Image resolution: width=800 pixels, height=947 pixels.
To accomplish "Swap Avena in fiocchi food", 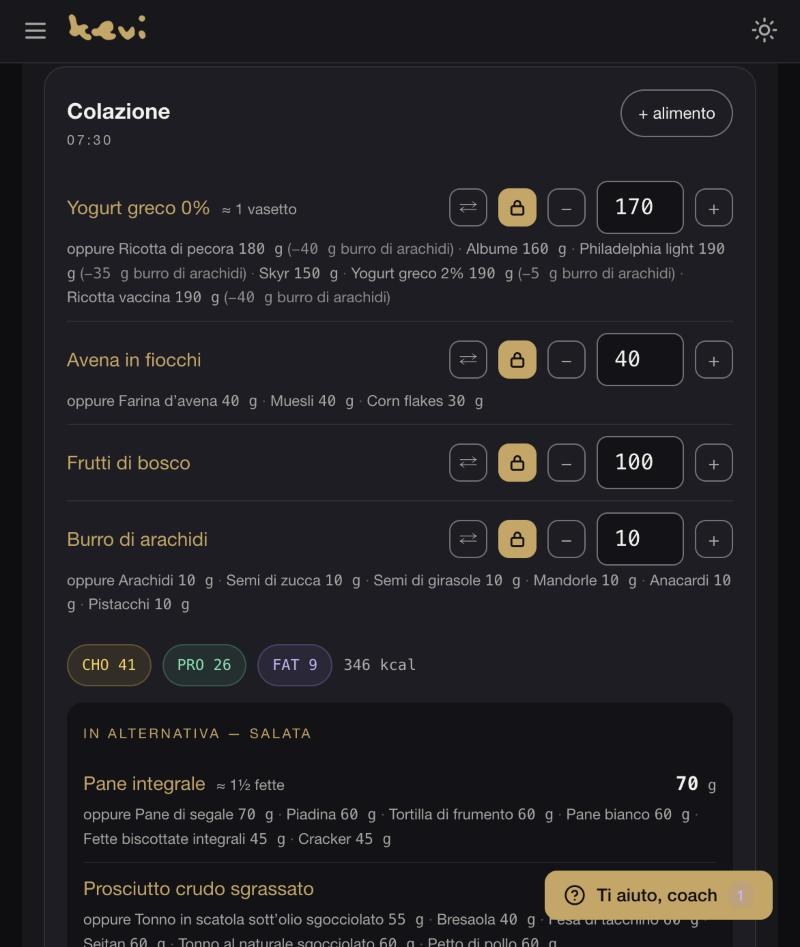I will [x=468, y=360].
